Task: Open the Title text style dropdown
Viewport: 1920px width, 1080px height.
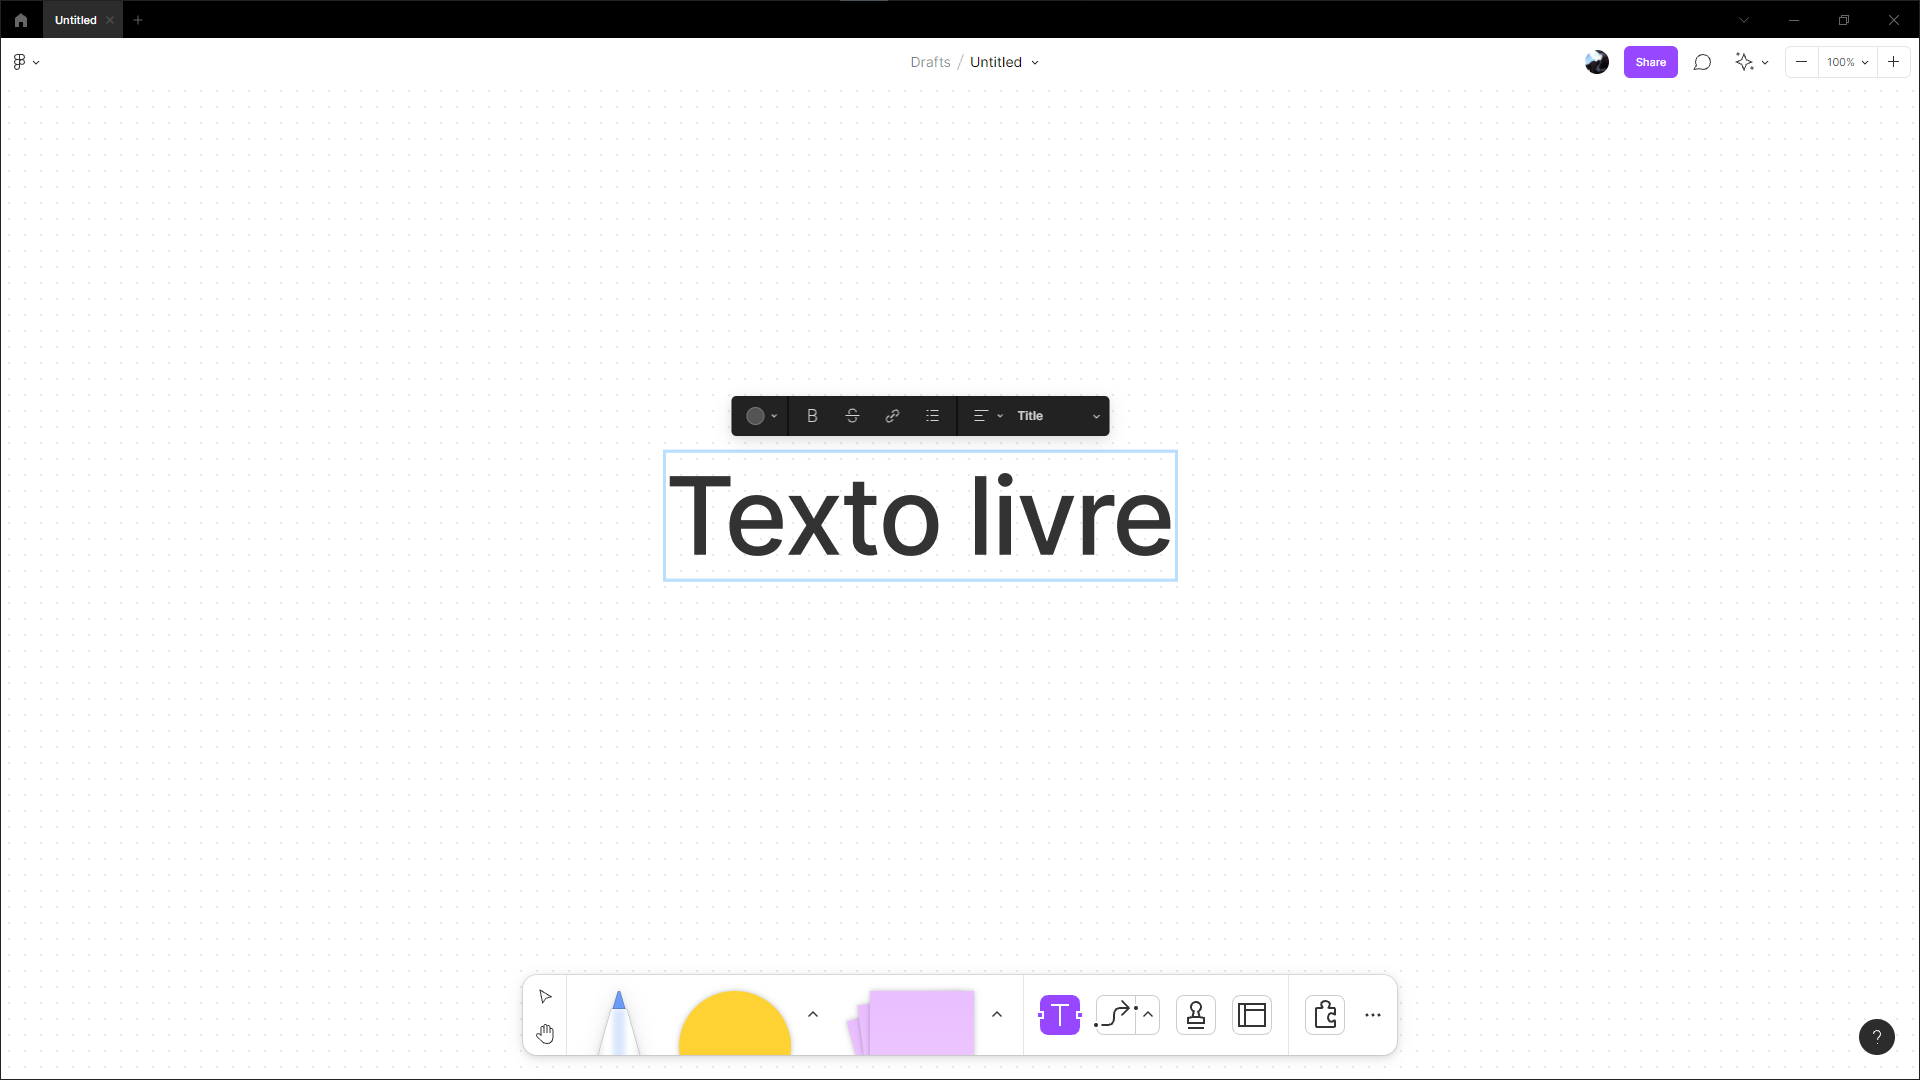Action: (1058, 416)
